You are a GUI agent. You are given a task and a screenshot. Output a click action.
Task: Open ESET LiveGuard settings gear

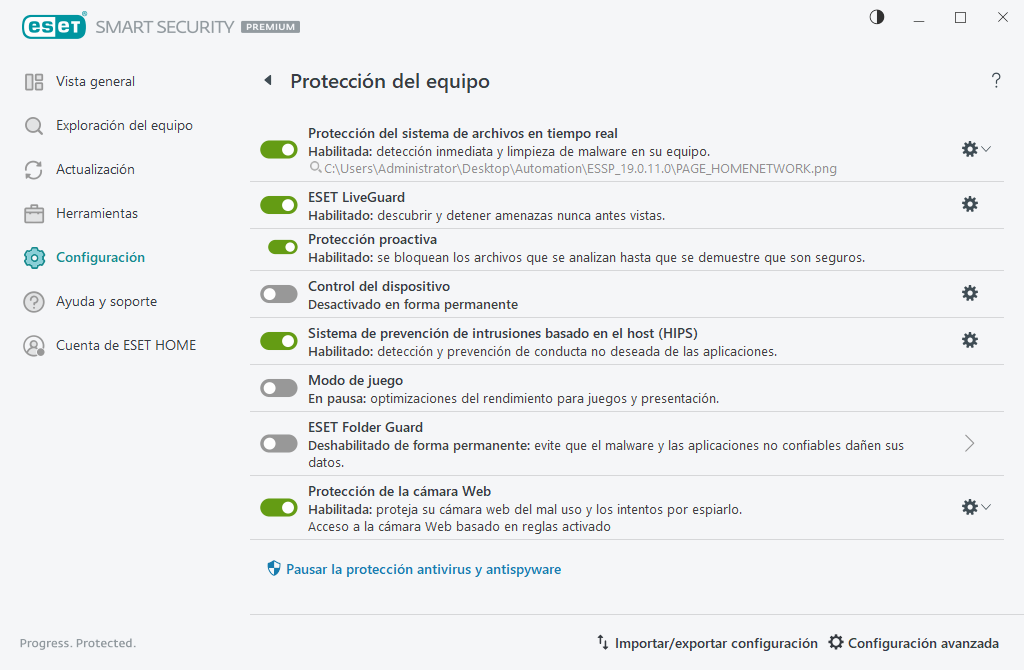click(969, 204)
